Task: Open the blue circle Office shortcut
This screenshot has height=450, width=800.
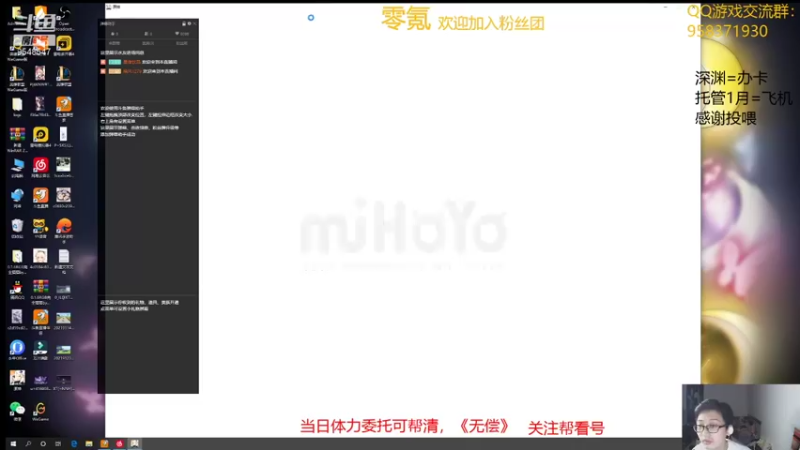Action: tap(17, 350)
